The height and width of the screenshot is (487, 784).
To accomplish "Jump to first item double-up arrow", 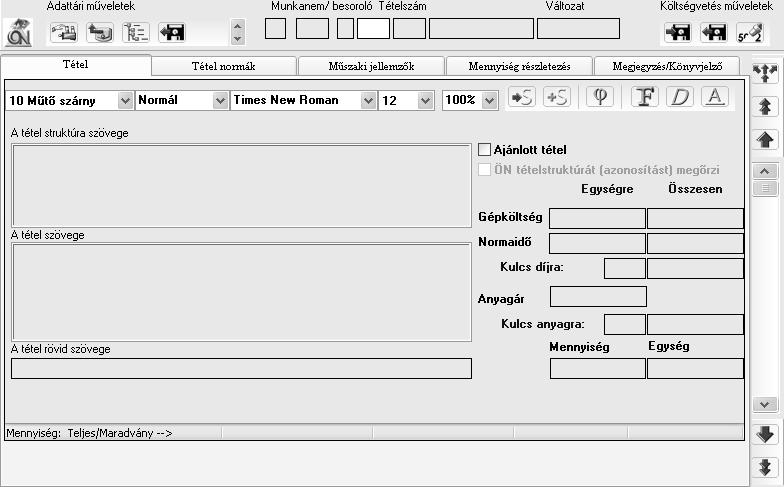I will 766,106.
